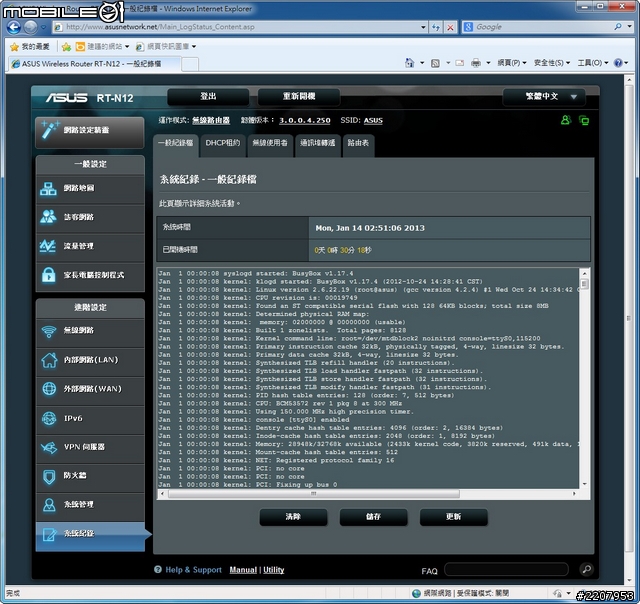This screenshot has height=604, width=640.
Task: Switch to the 無線使用者 wireless log tab
Action: click(270, 143)
